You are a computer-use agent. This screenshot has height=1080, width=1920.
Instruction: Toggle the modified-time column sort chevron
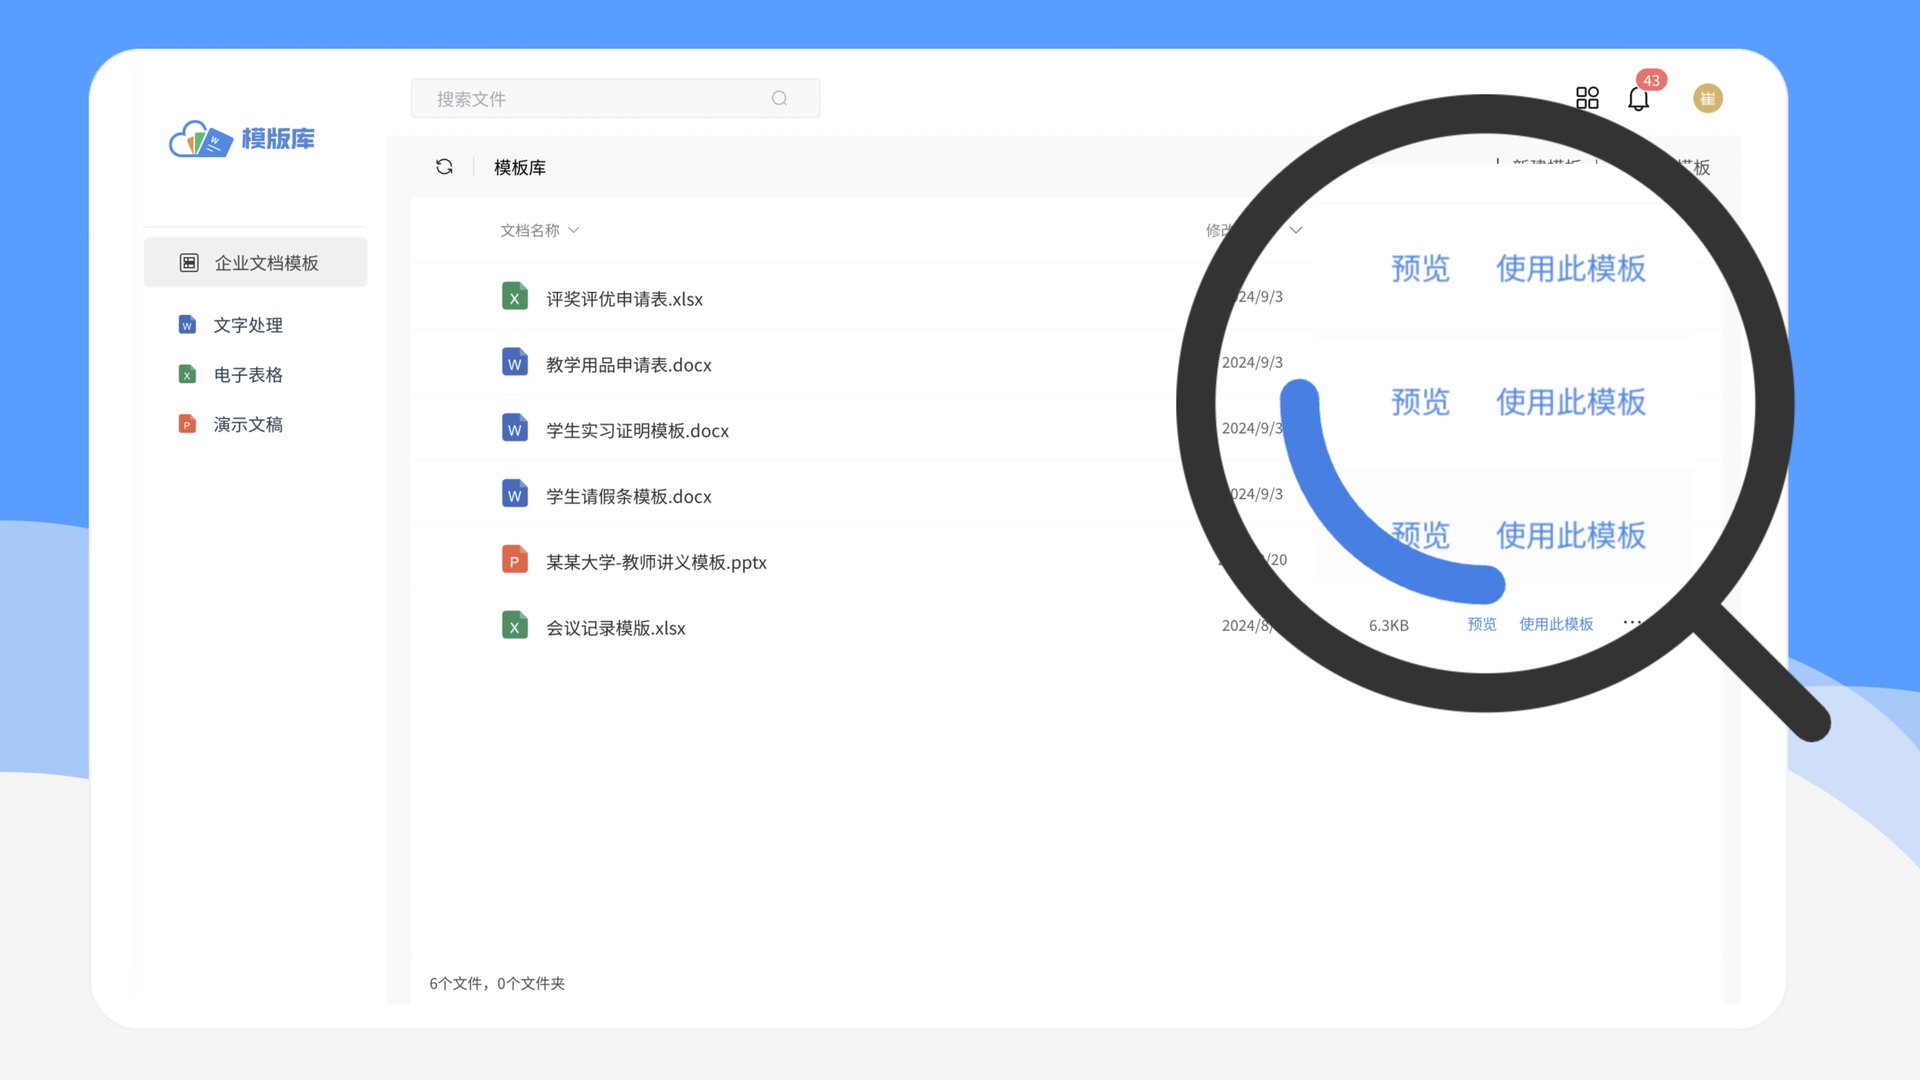1296,230
